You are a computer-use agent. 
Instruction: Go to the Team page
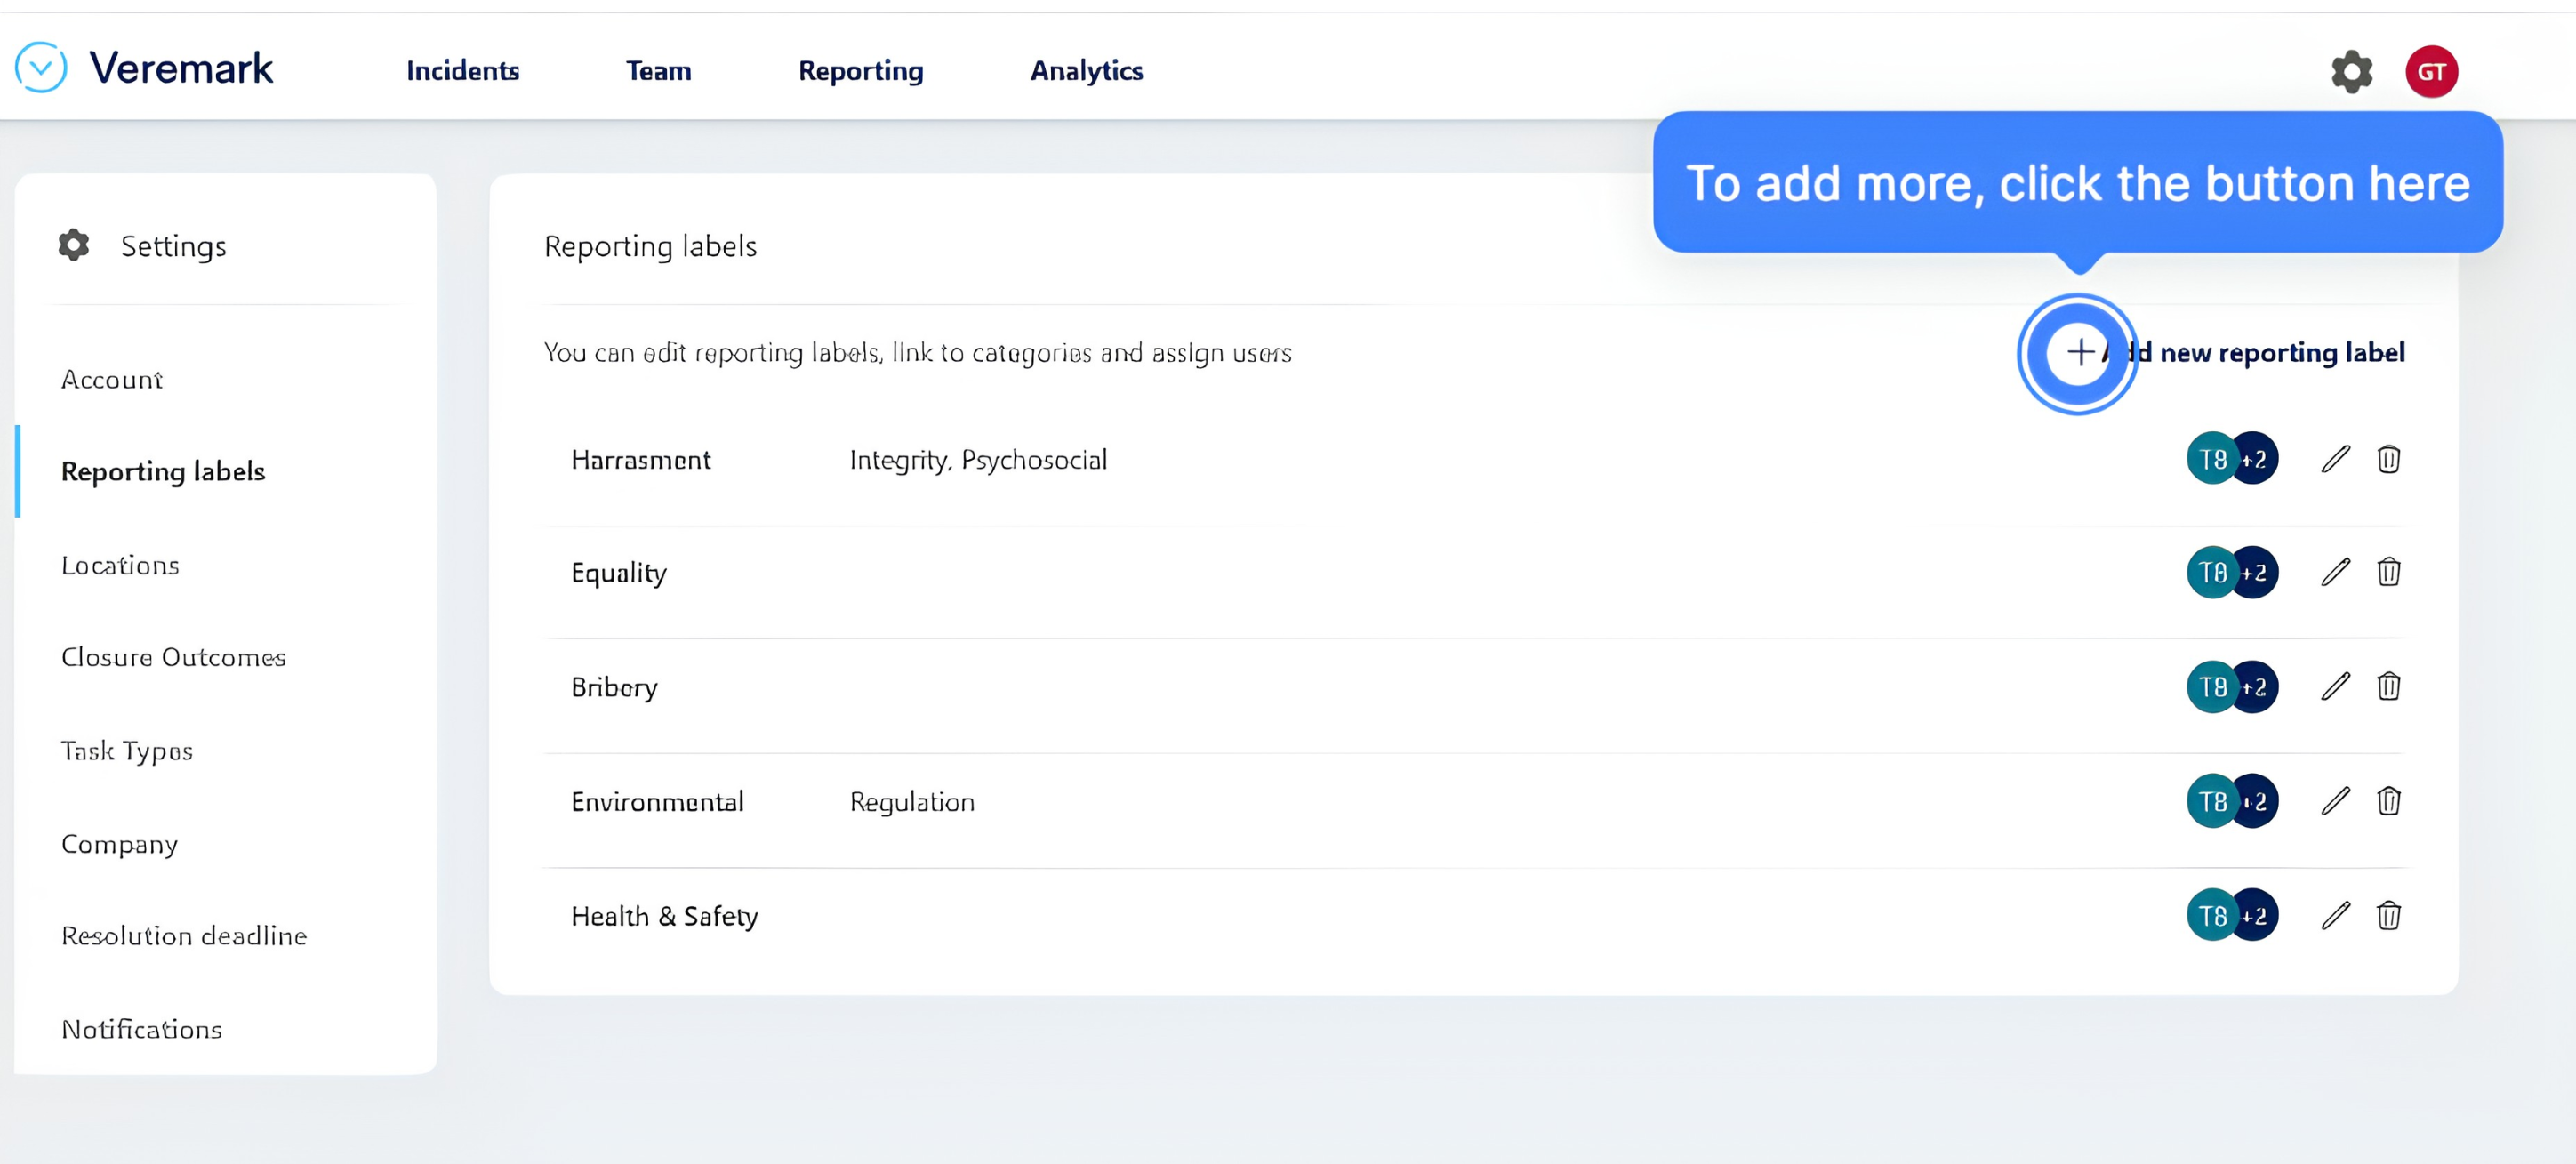coord(658,71)
